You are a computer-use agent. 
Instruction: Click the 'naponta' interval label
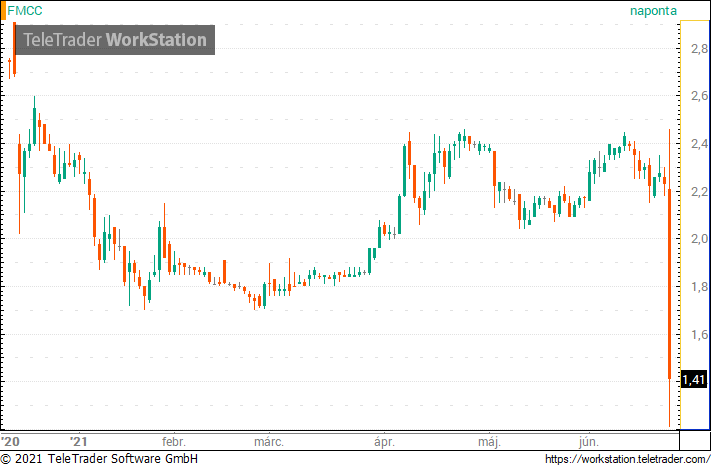pos(653,11)
